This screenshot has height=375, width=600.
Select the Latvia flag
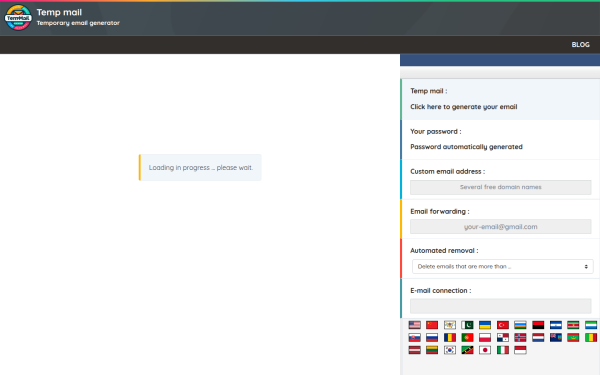(414, 350)
